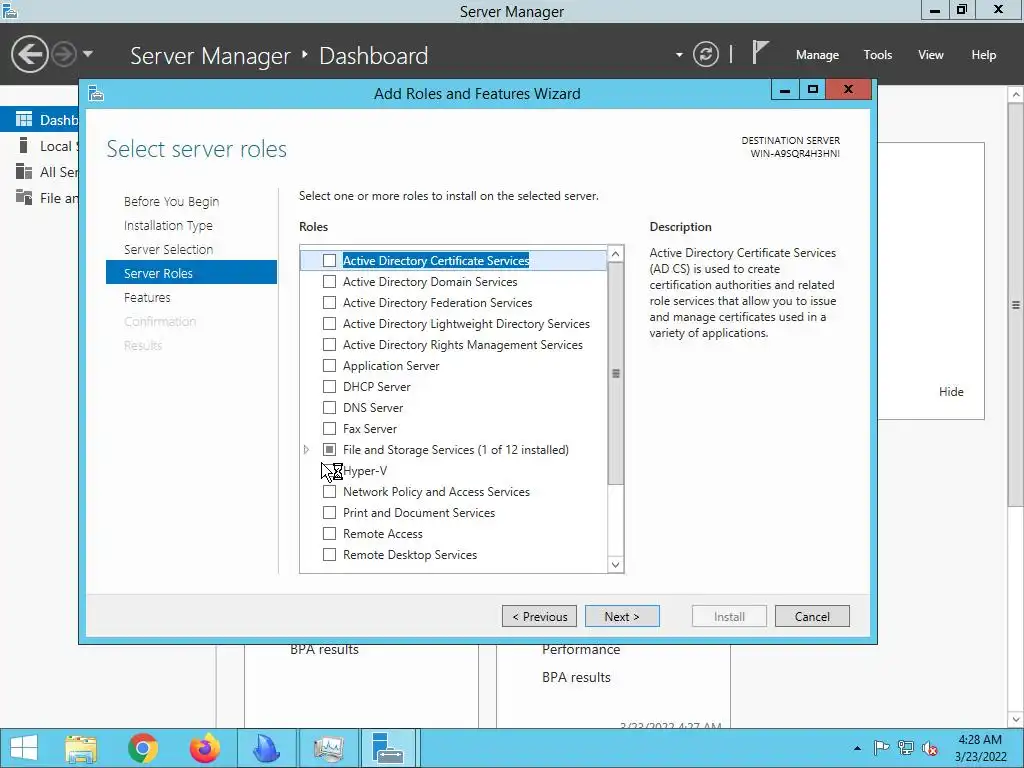Click BPA results in the left dashboard tile

pos(325,649)
